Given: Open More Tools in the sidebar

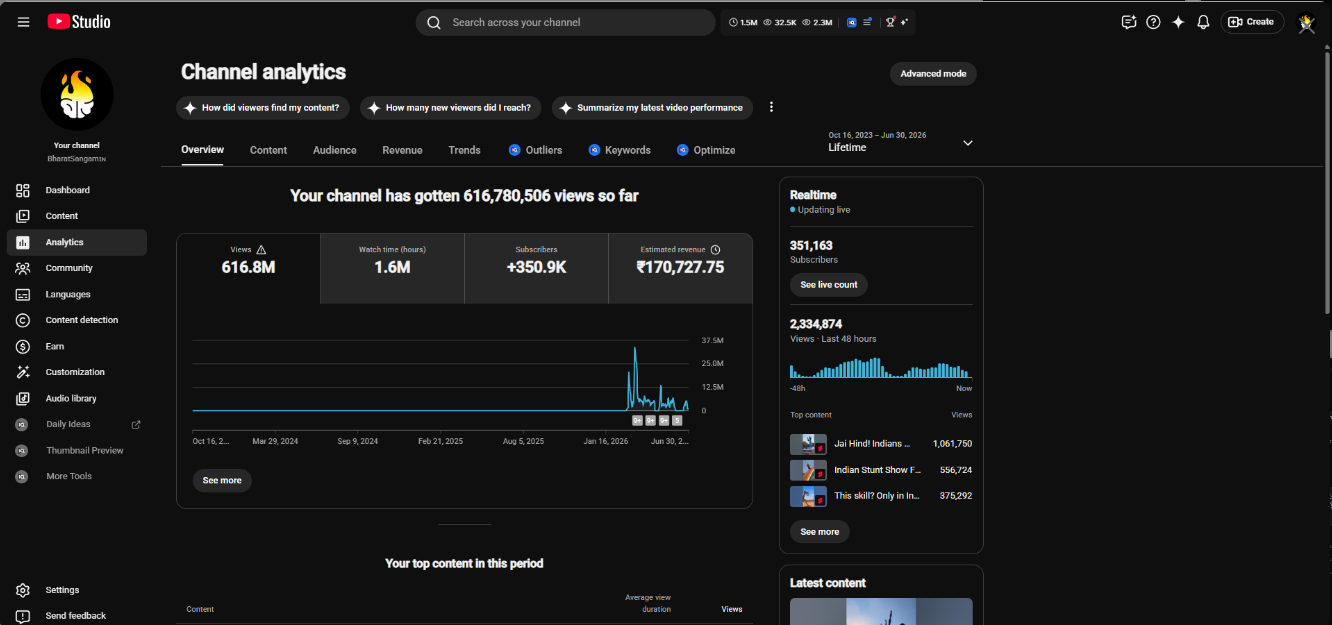Looking at the screenshot, I should [x=77, y=476].
